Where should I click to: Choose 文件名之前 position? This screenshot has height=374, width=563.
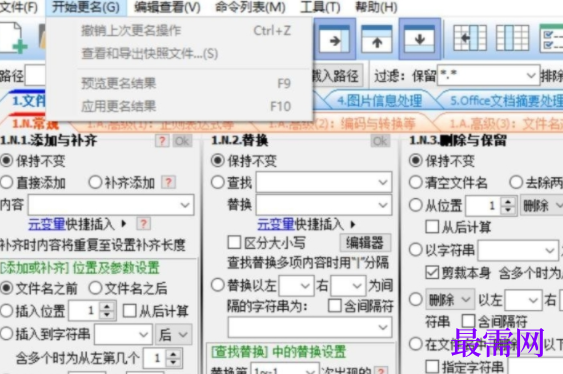pyautogui.click(x=6, y=288)
